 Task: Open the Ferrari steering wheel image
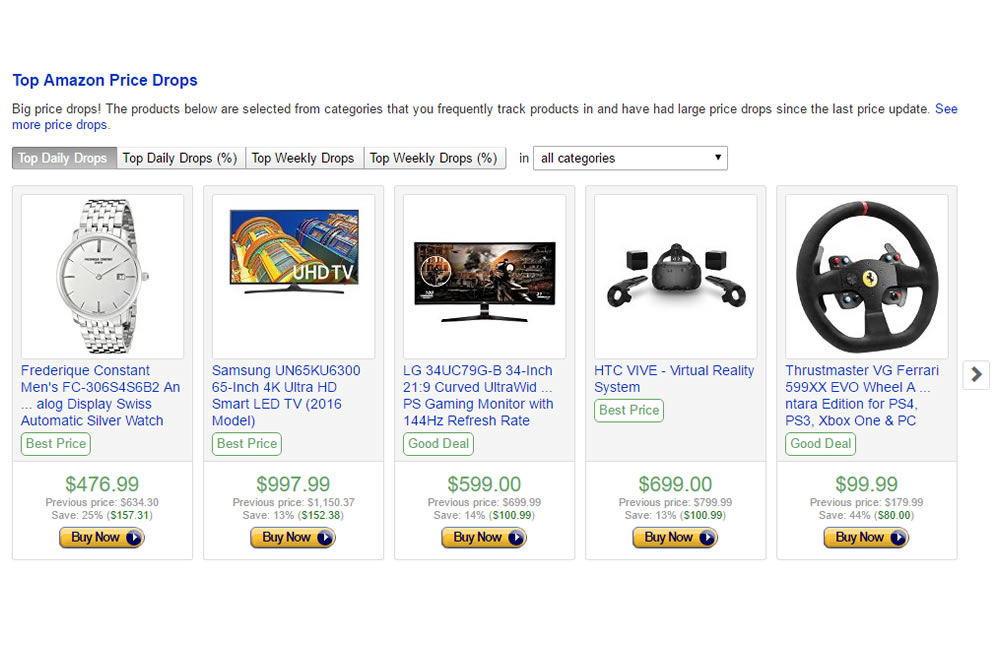867,276
